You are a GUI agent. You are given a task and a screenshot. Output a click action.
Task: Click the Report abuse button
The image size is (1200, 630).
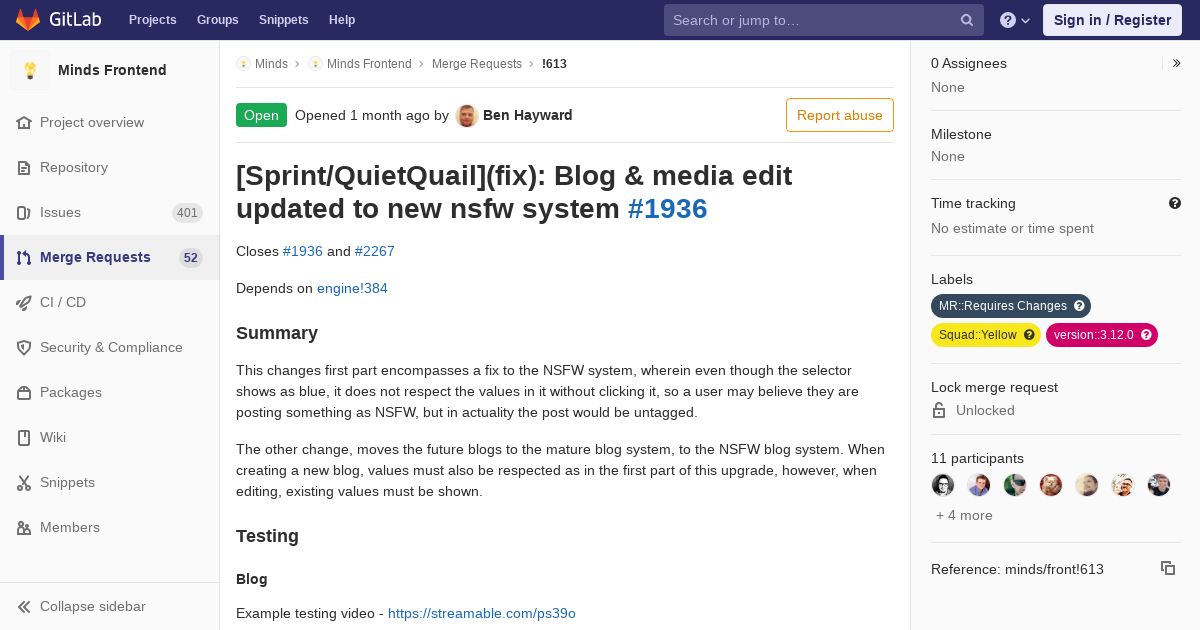(840, 115)
